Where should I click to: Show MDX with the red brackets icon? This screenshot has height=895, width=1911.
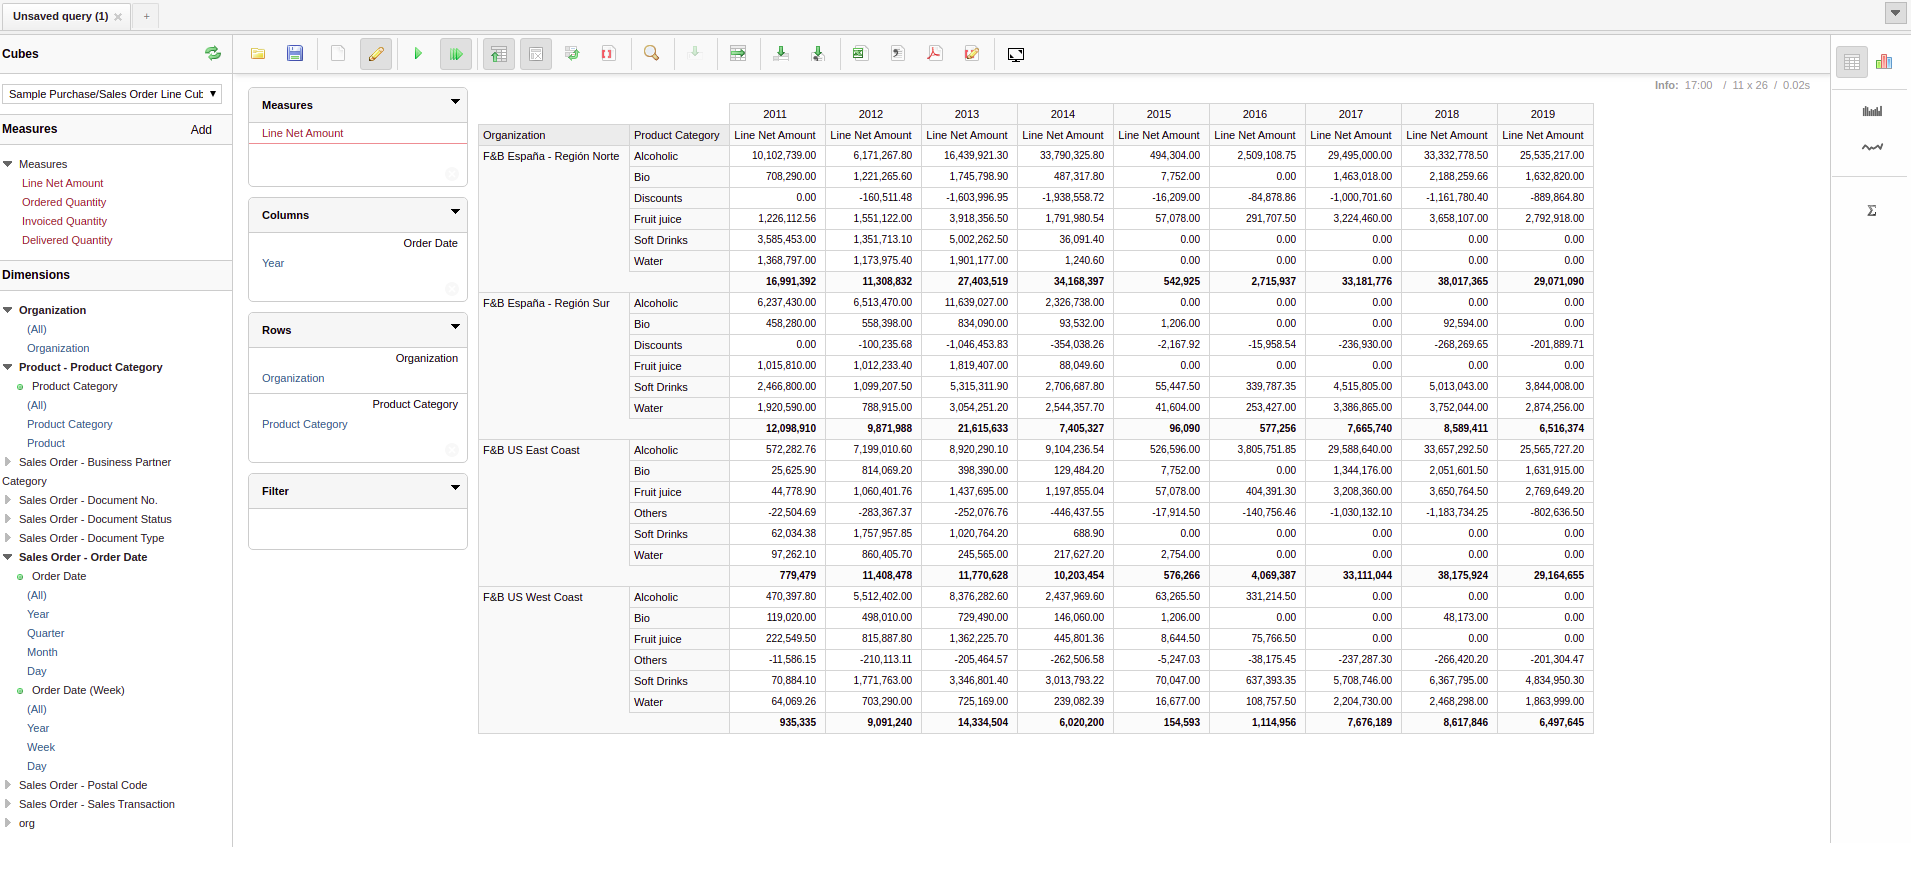pyautogui.click(x=608, y=54)
